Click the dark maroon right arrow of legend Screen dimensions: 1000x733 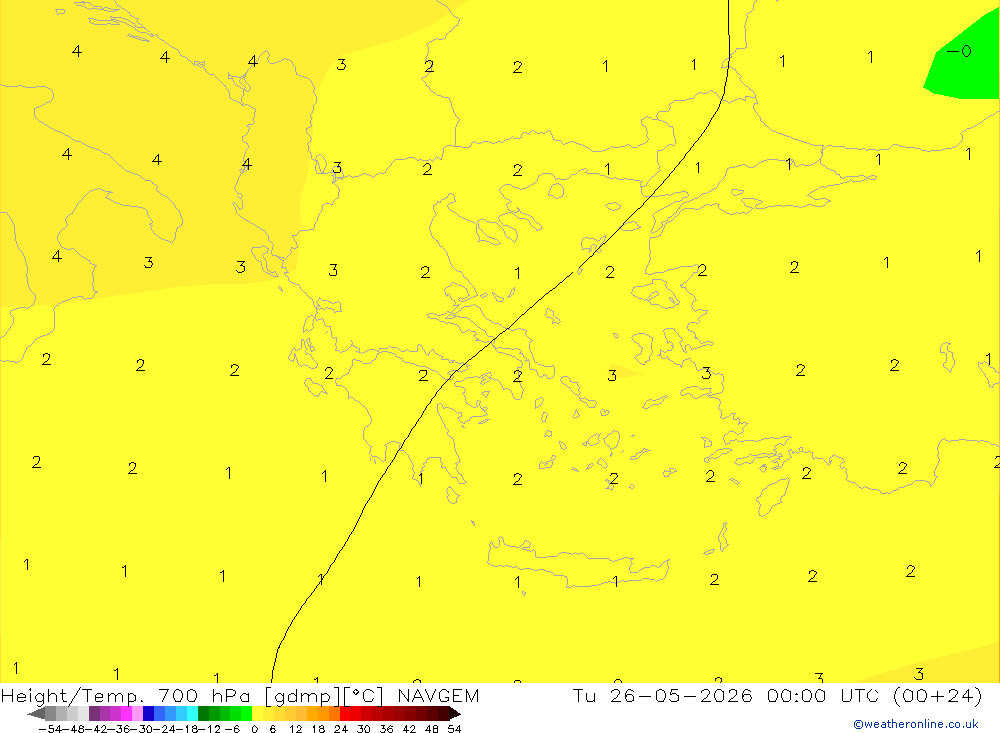pos(454,713)
